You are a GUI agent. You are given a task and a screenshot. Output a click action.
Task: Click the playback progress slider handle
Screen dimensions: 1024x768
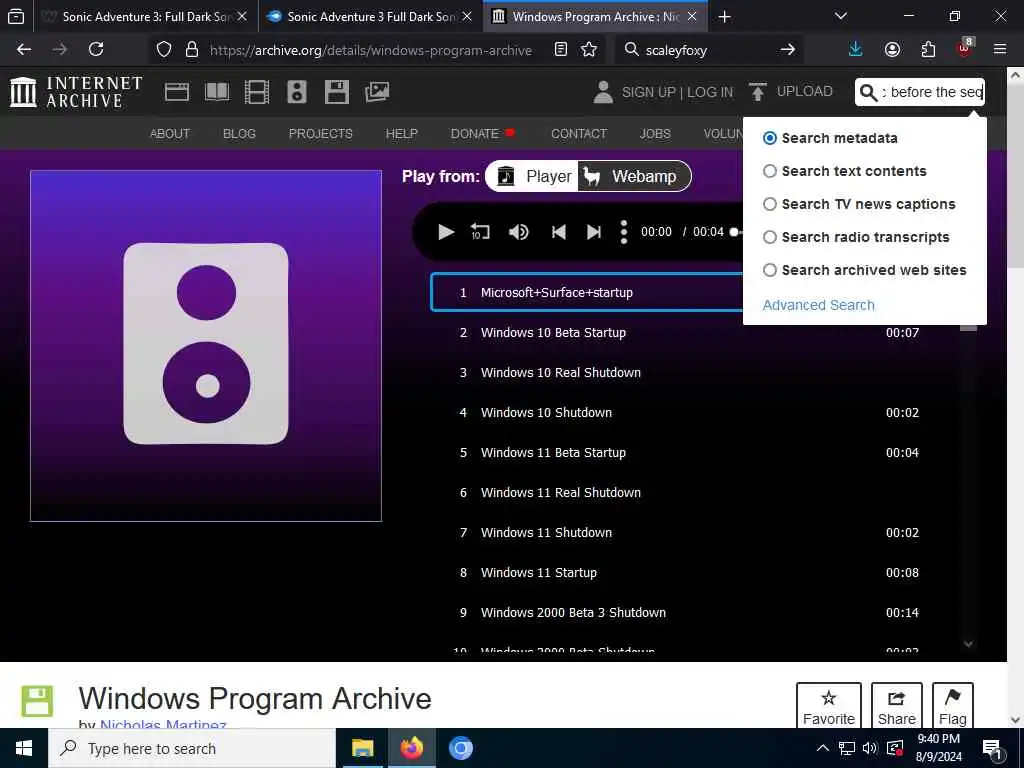734,232
